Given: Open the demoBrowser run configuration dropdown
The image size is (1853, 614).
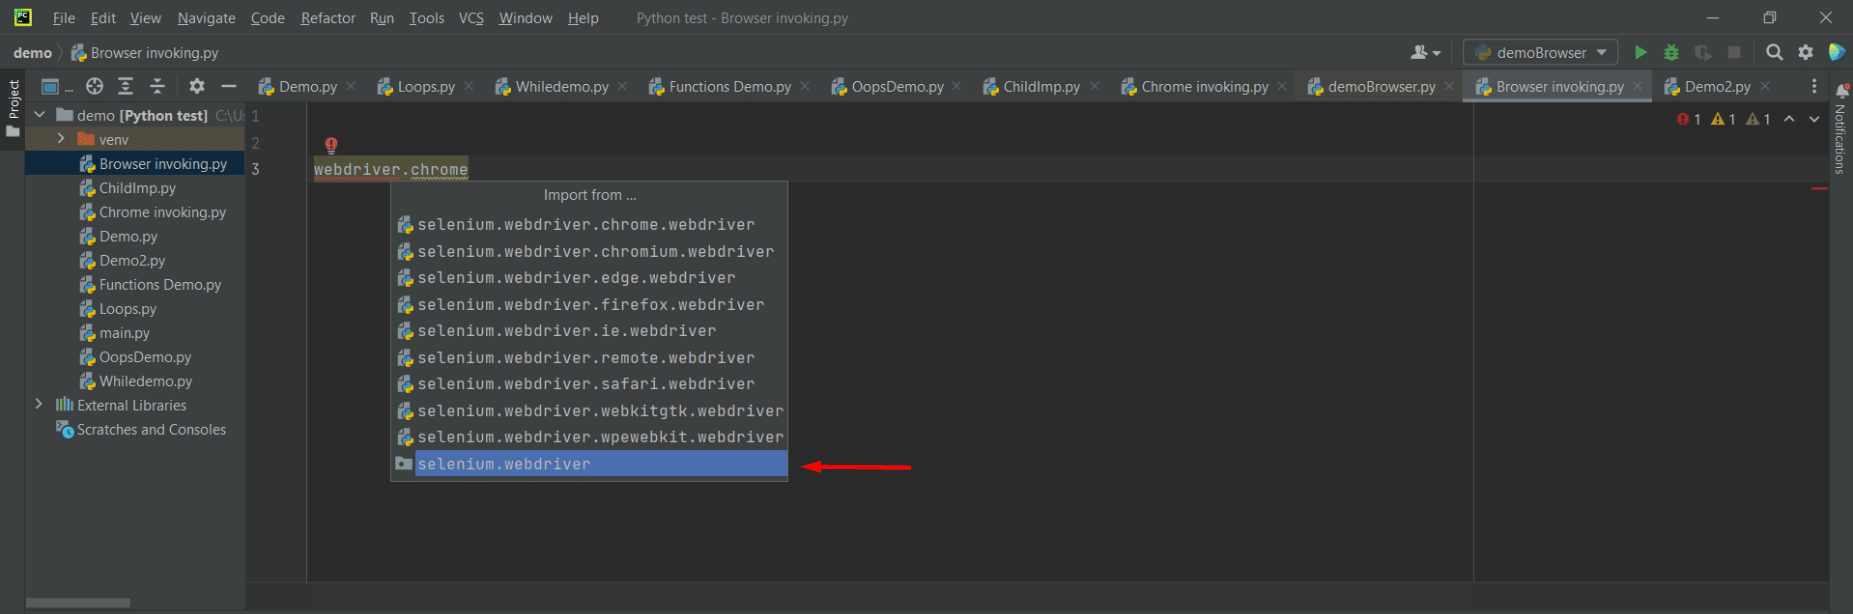Looking at the screenshot, I should 1541,52.
